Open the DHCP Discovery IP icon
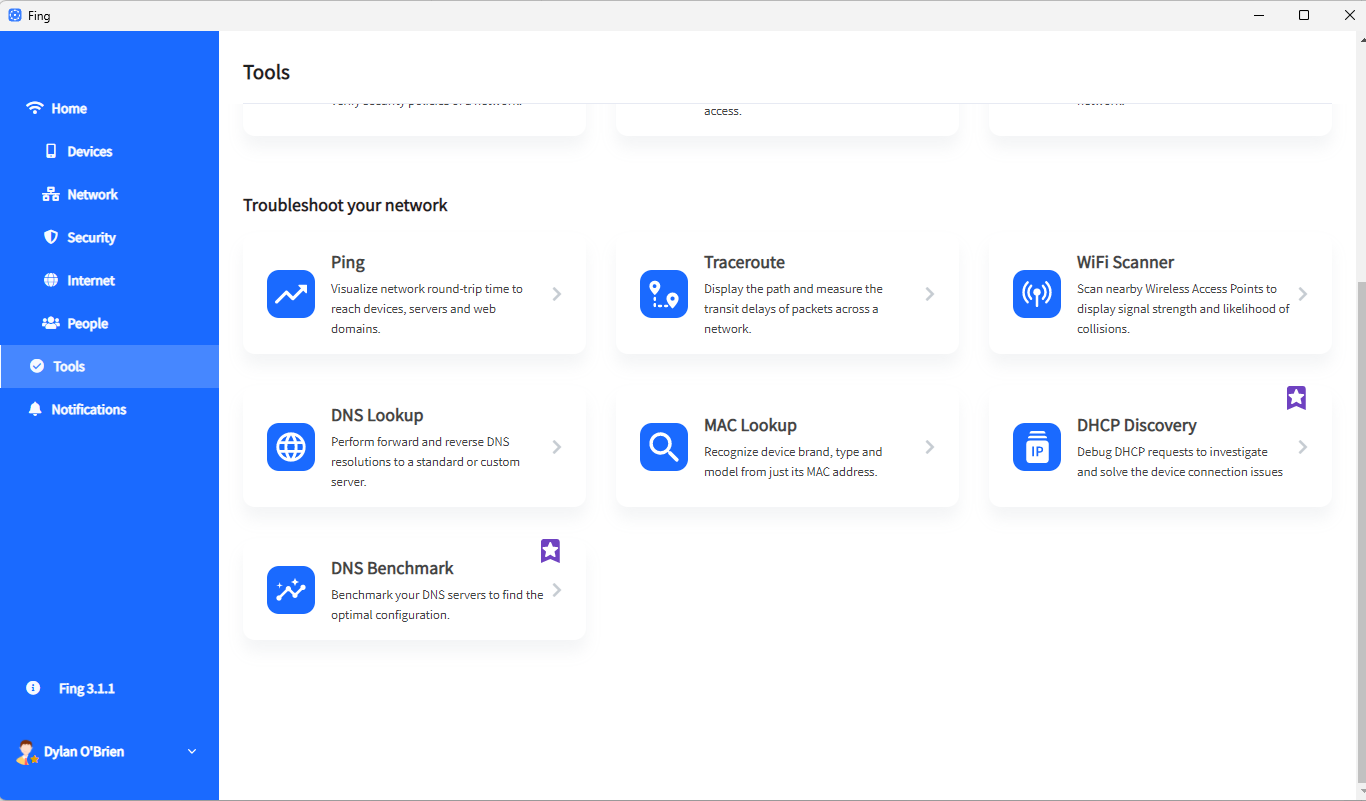Screen dimensions: 1366x801 [x=1036, y=447]
